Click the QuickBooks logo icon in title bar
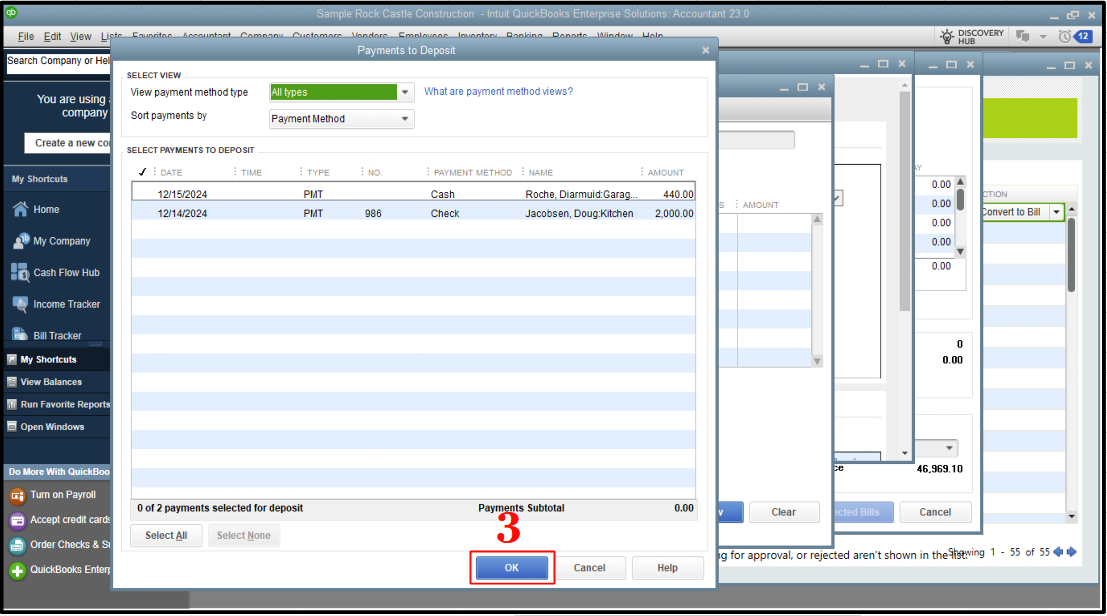The width and height of the screenshot is (1107, 616). [x=11, y=13]
